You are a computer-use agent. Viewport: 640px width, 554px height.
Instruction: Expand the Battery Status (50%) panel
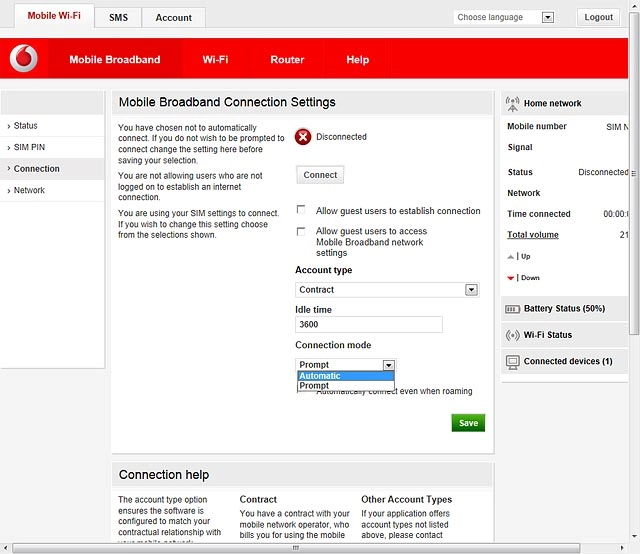point(564,309)
